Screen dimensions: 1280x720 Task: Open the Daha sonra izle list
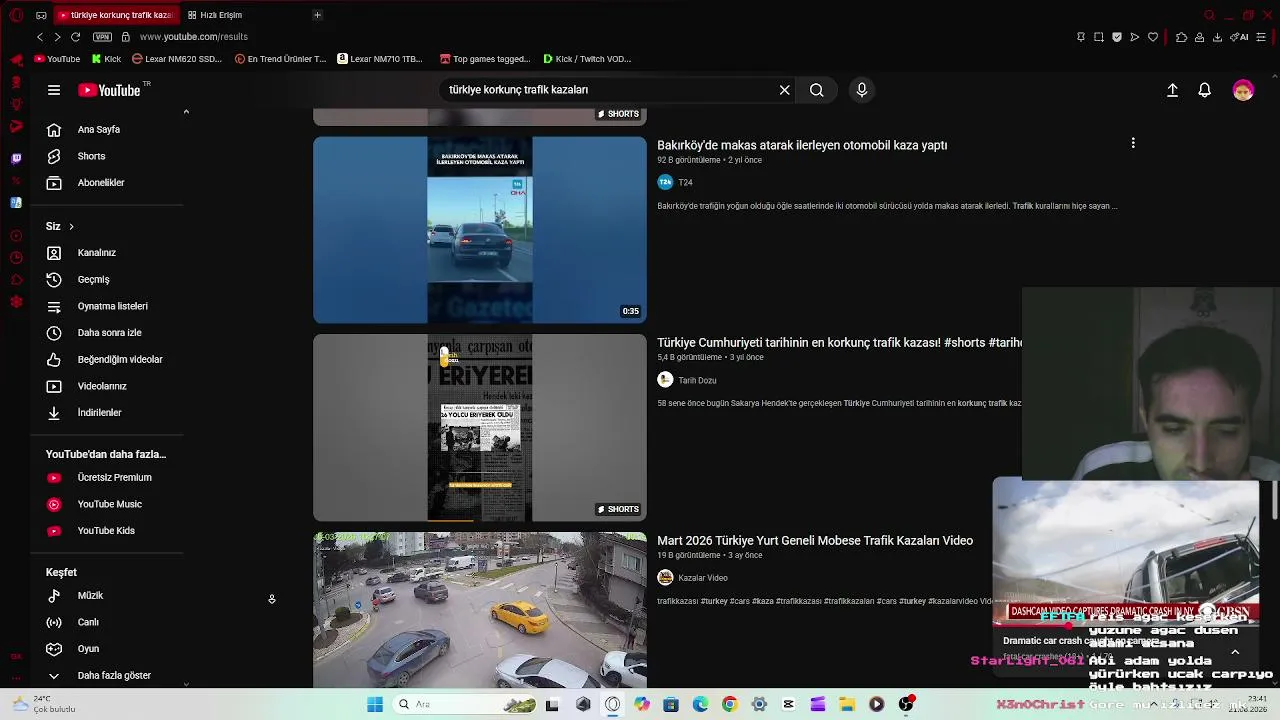(x=109, y=333)
